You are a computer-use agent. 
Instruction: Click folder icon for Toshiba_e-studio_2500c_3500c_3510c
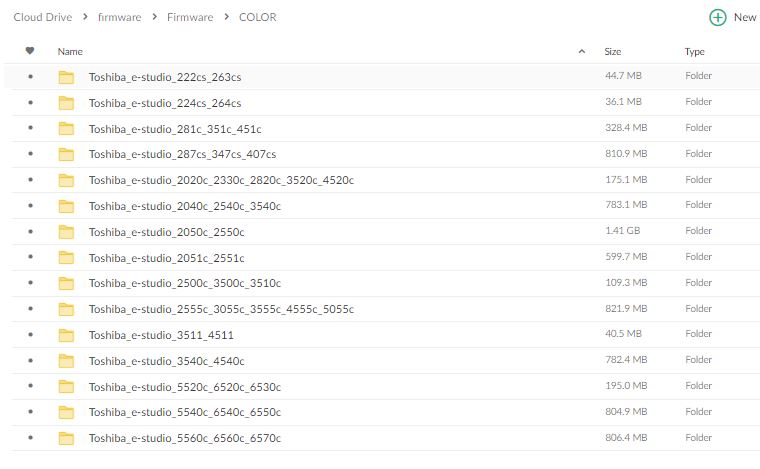click(66, 283)
